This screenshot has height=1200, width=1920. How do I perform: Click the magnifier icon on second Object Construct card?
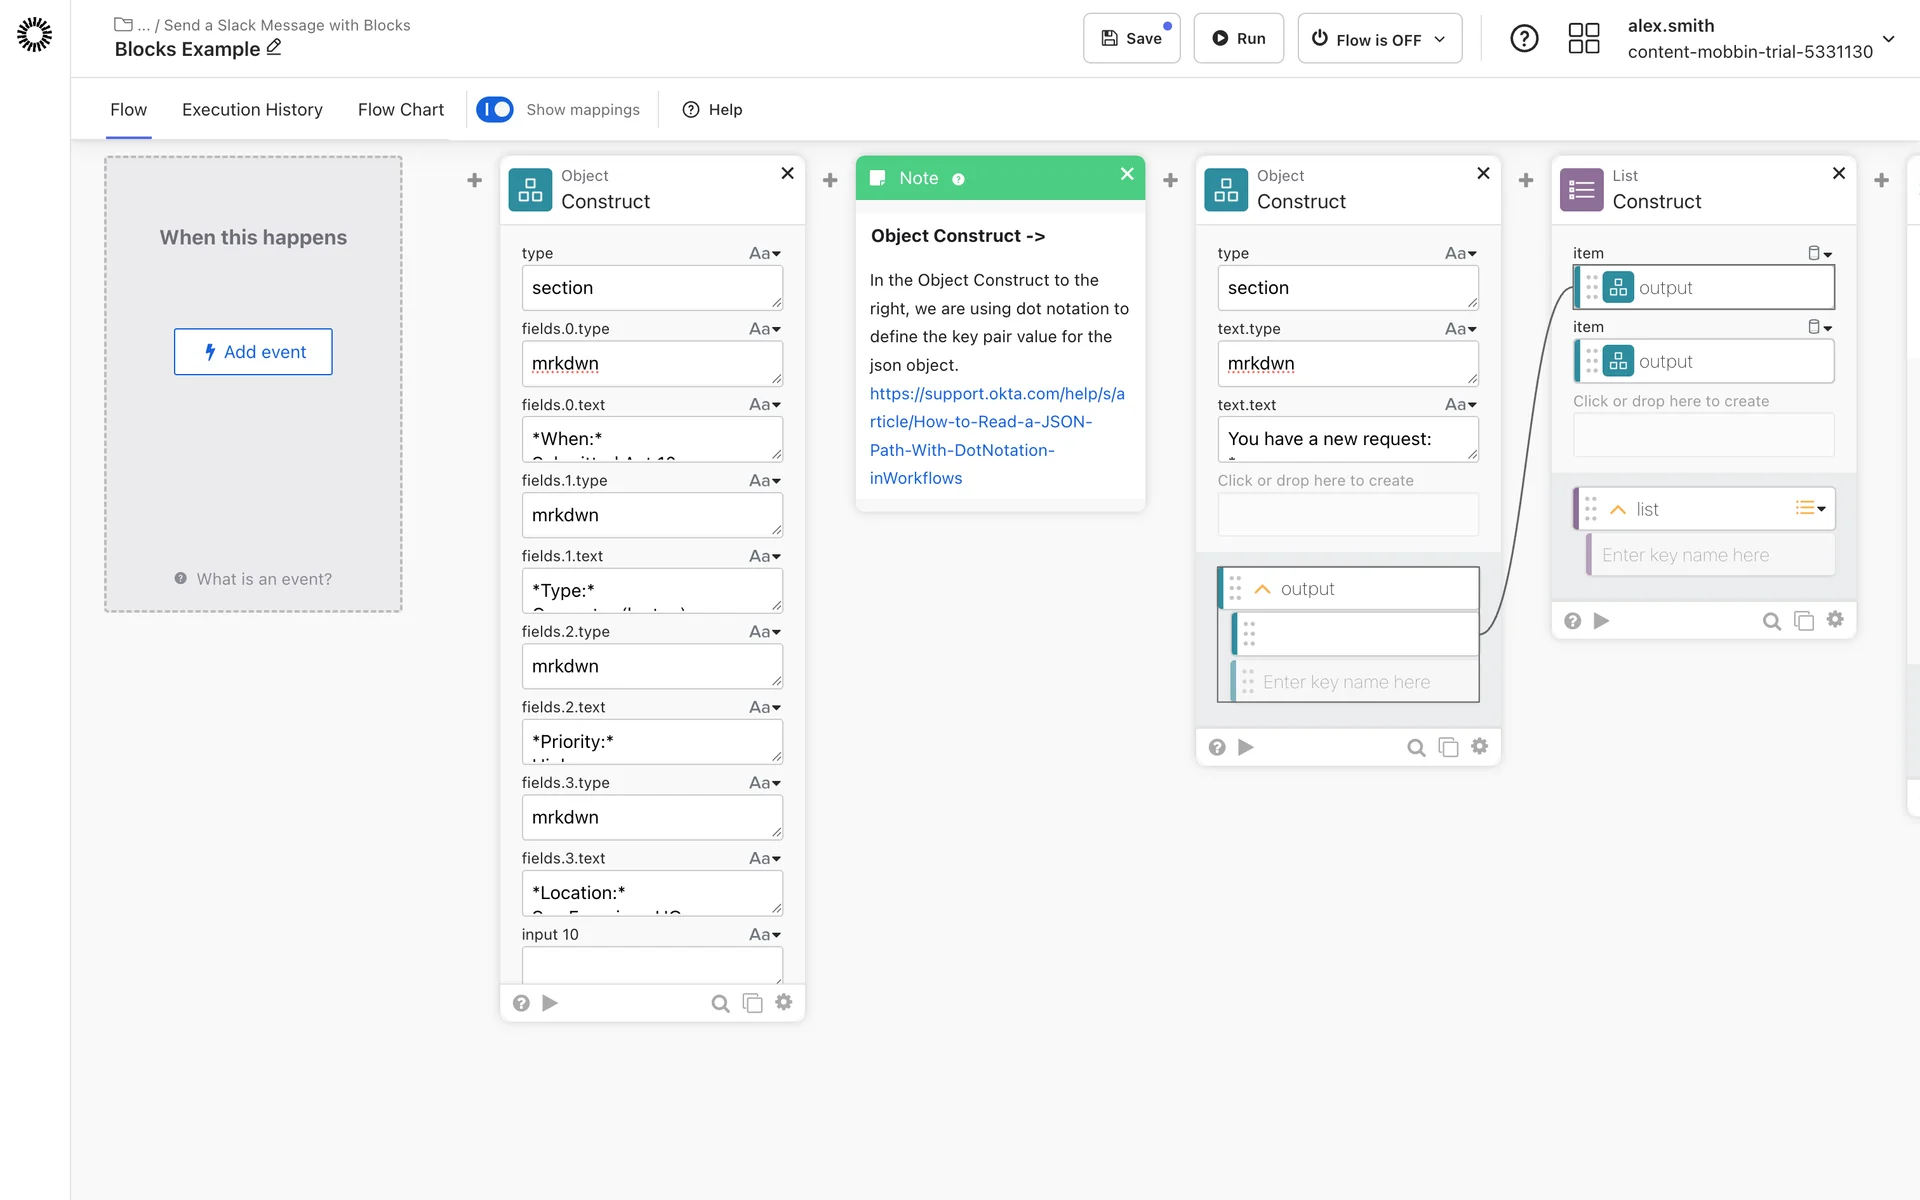(1416, 747)
